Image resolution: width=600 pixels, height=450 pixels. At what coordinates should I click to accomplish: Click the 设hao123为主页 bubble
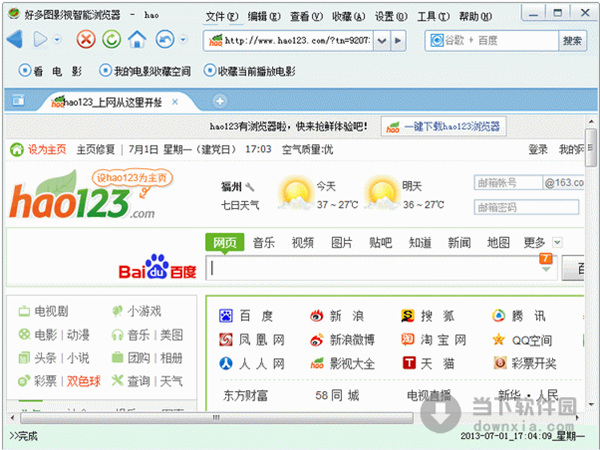click(132, 178)
